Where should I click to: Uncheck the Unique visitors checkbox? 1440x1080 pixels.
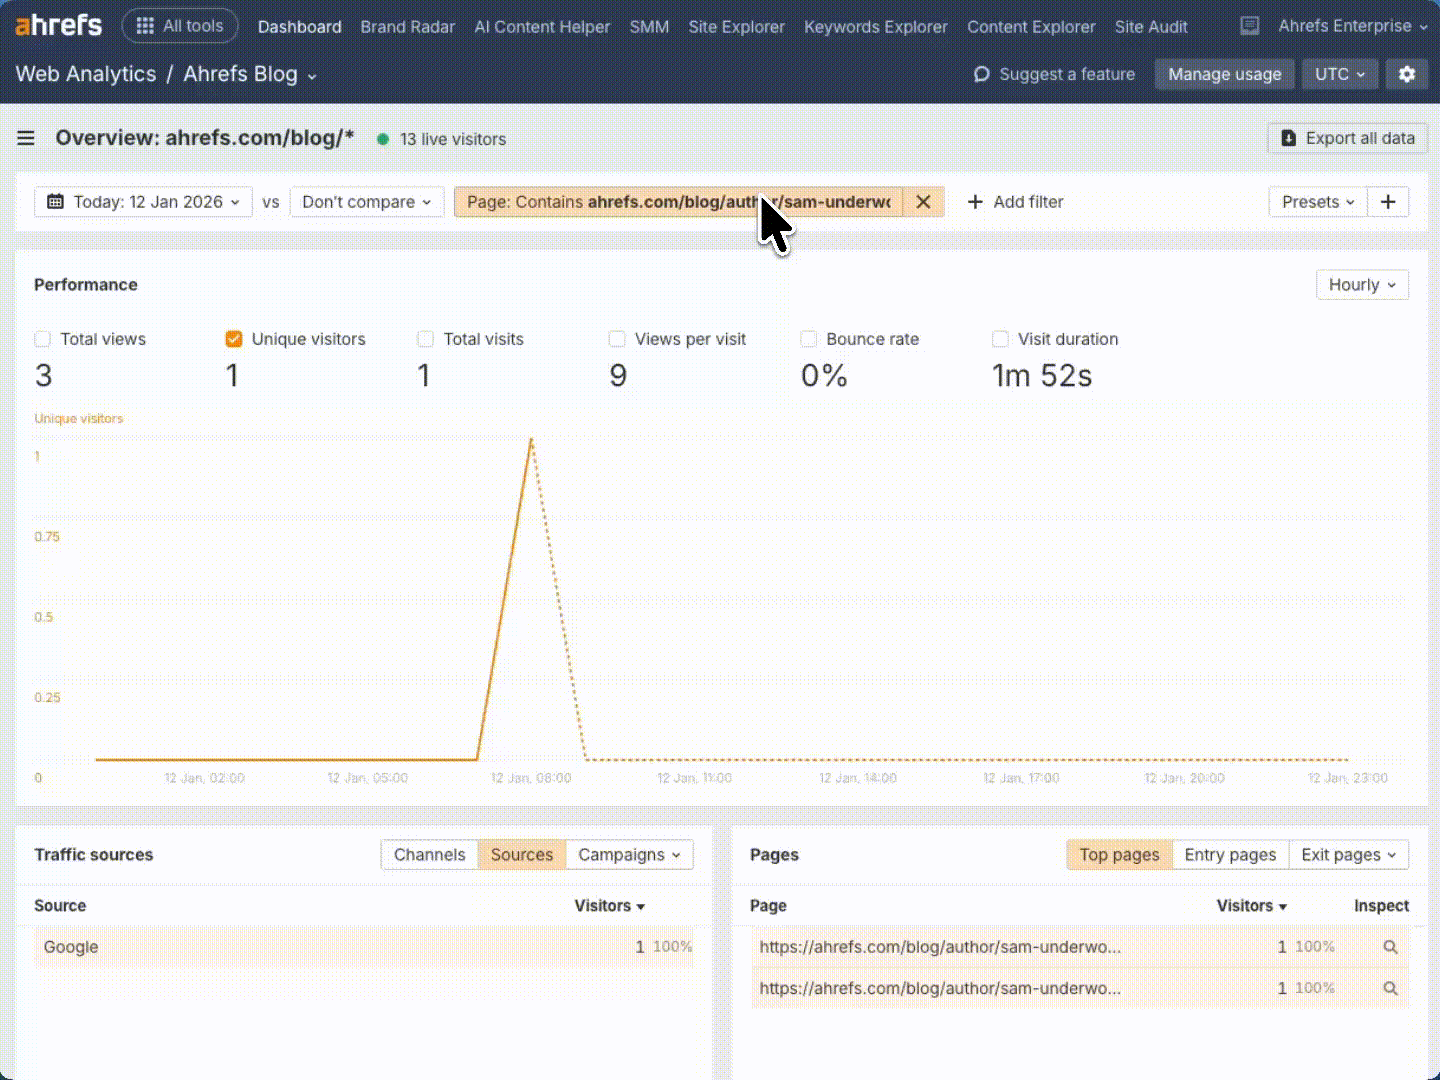point(234,339)
